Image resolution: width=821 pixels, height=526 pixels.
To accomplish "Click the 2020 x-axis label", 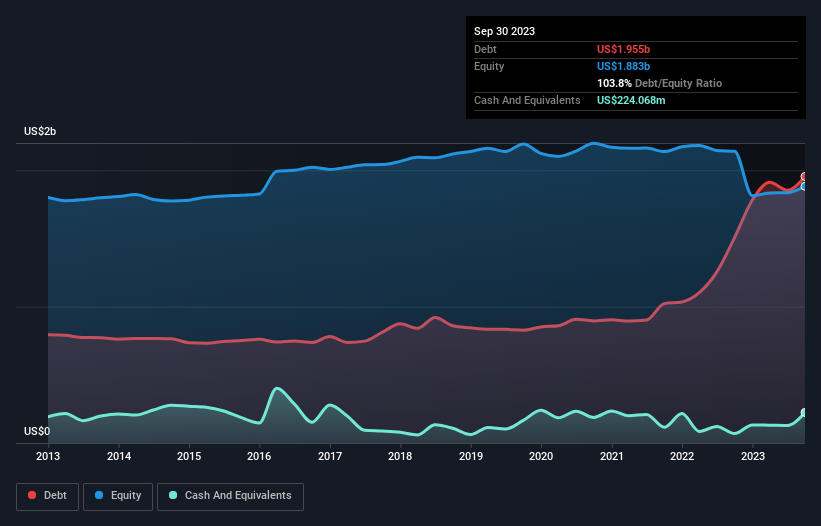I will [x=541, y=456].
